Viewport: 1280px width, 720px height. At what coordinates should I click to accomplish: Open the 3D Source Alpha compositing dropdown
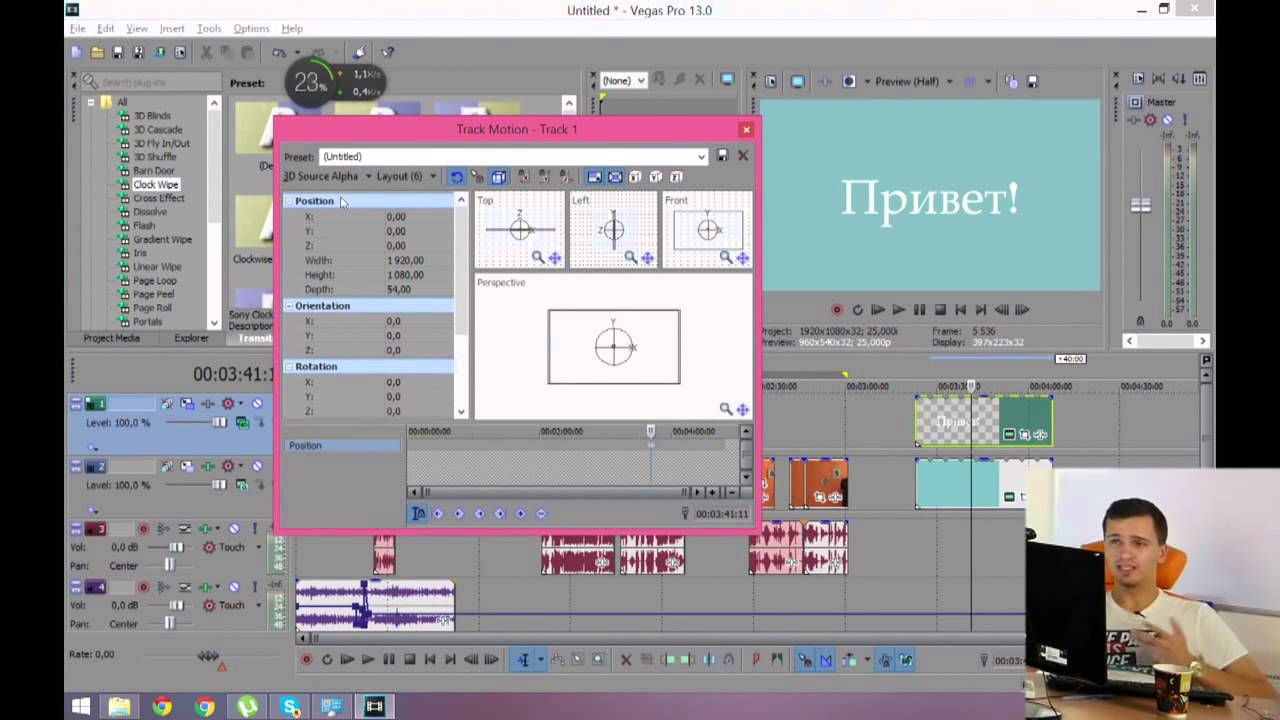point(328,177)
